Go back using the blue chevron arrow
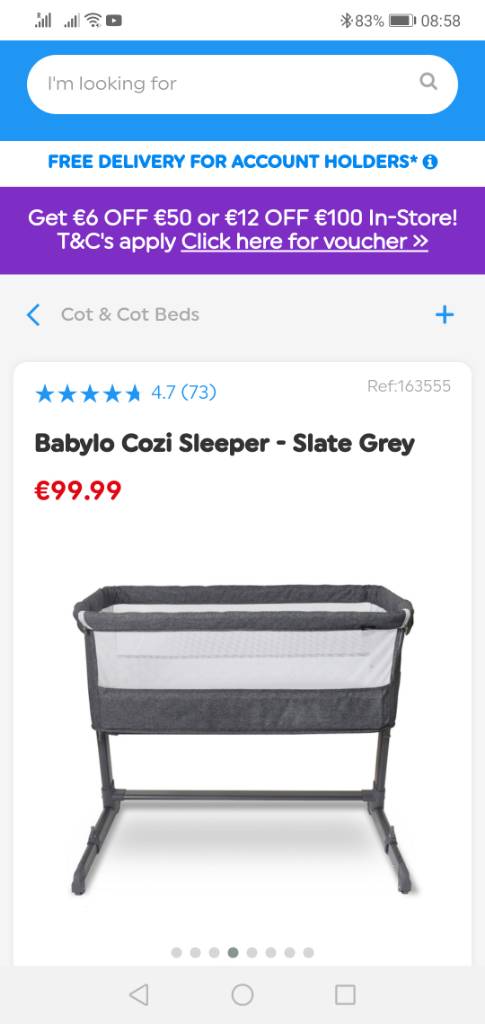 tap(33, 315)
